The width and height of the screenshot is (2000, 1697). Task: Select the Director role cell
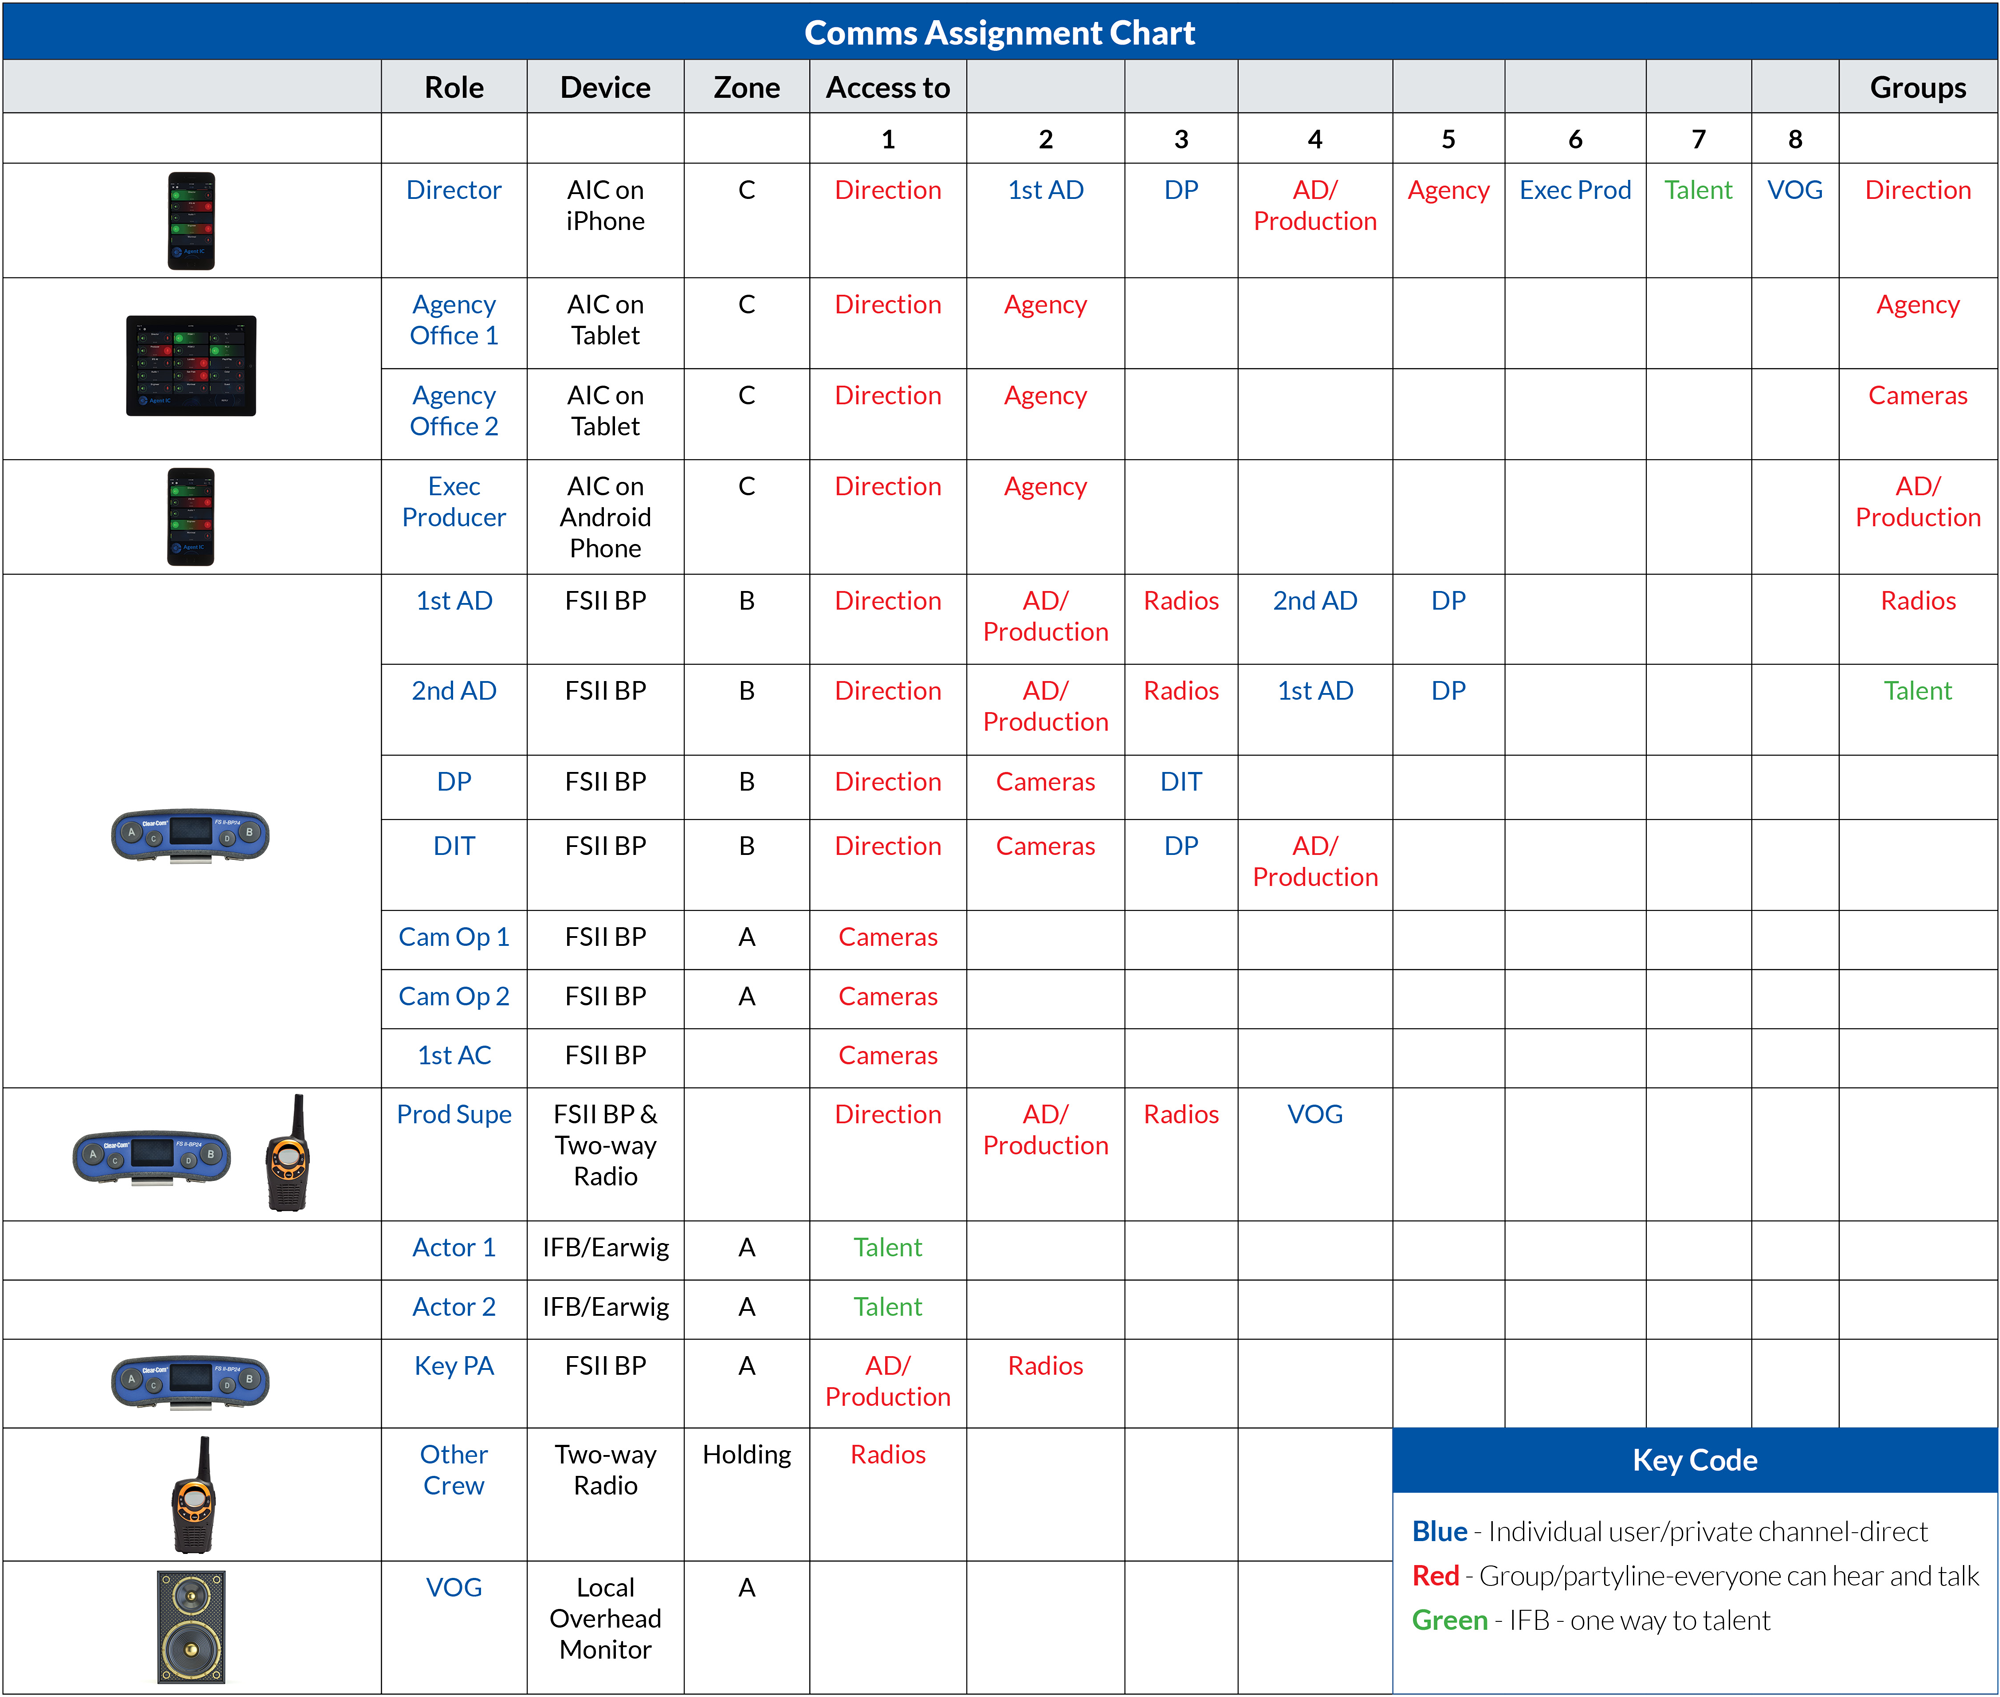(454, 190)
